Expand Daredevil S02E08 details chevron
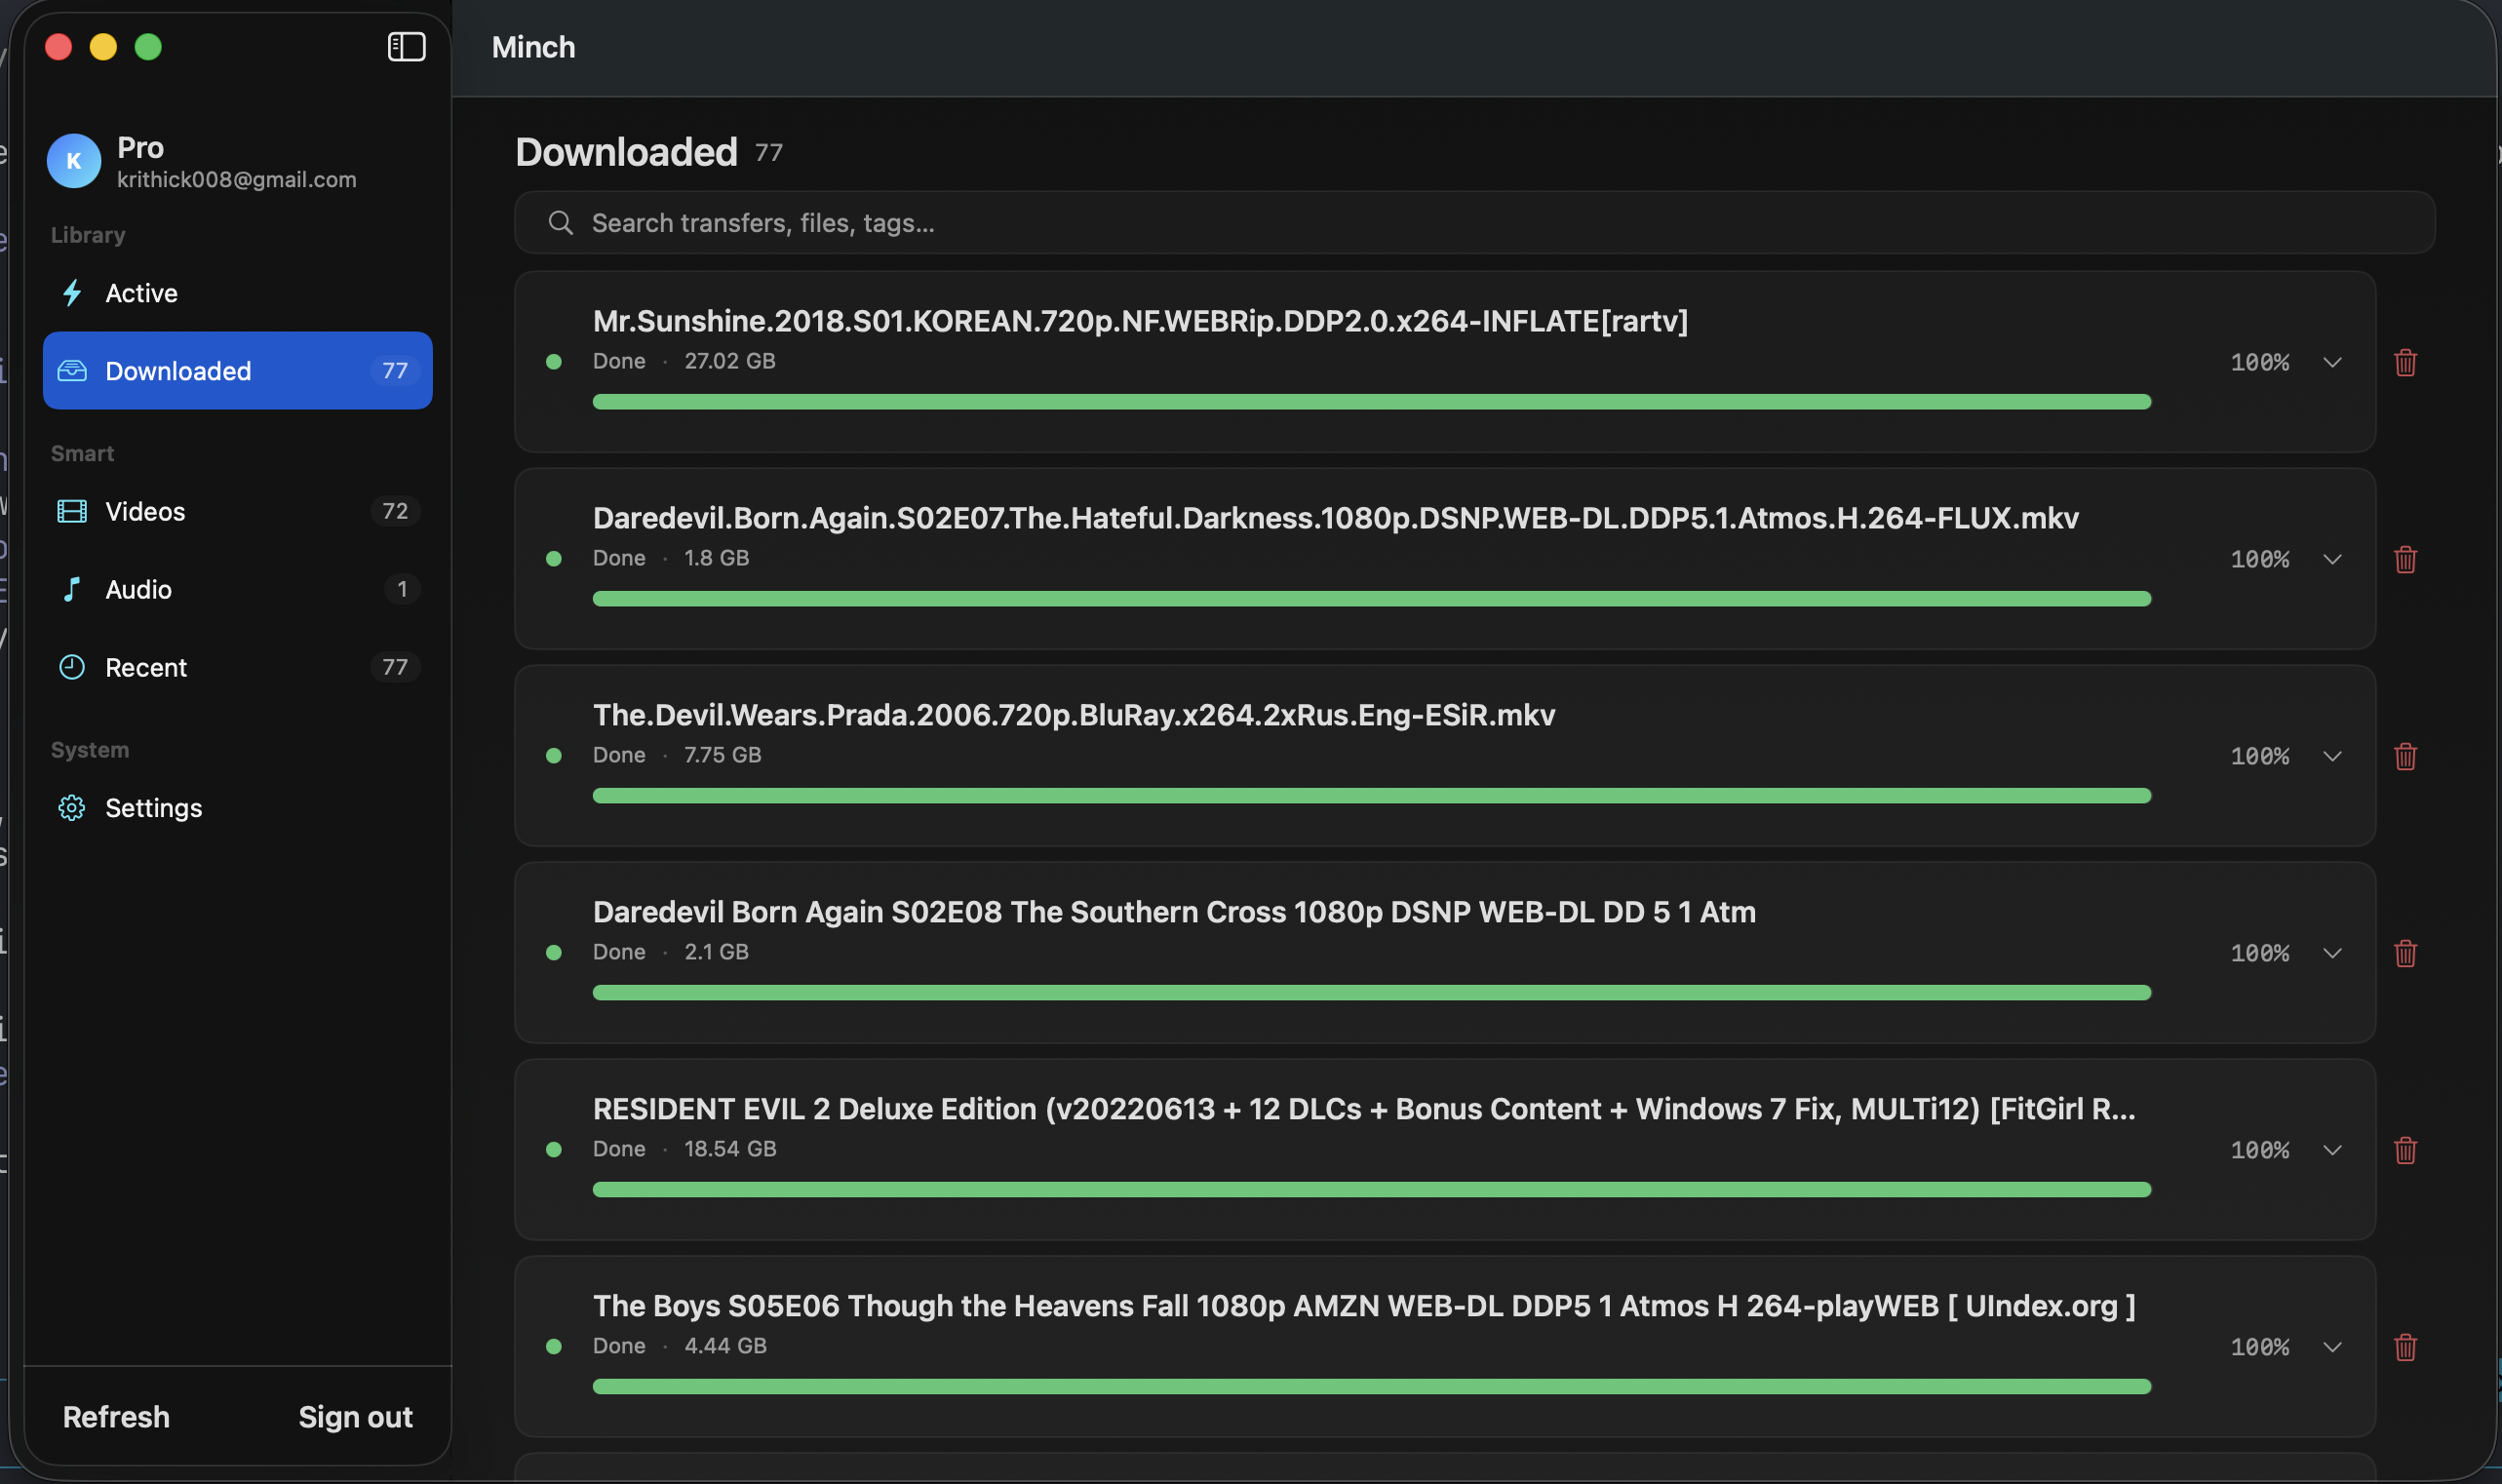 pyautogui.click(x=2332, y=953)
